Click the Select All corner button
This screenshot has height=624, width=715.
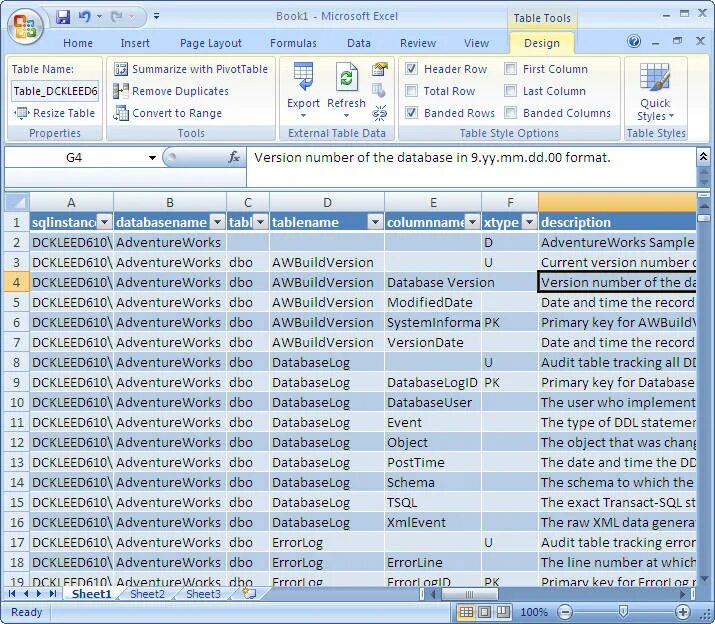(x=17, y=202)
